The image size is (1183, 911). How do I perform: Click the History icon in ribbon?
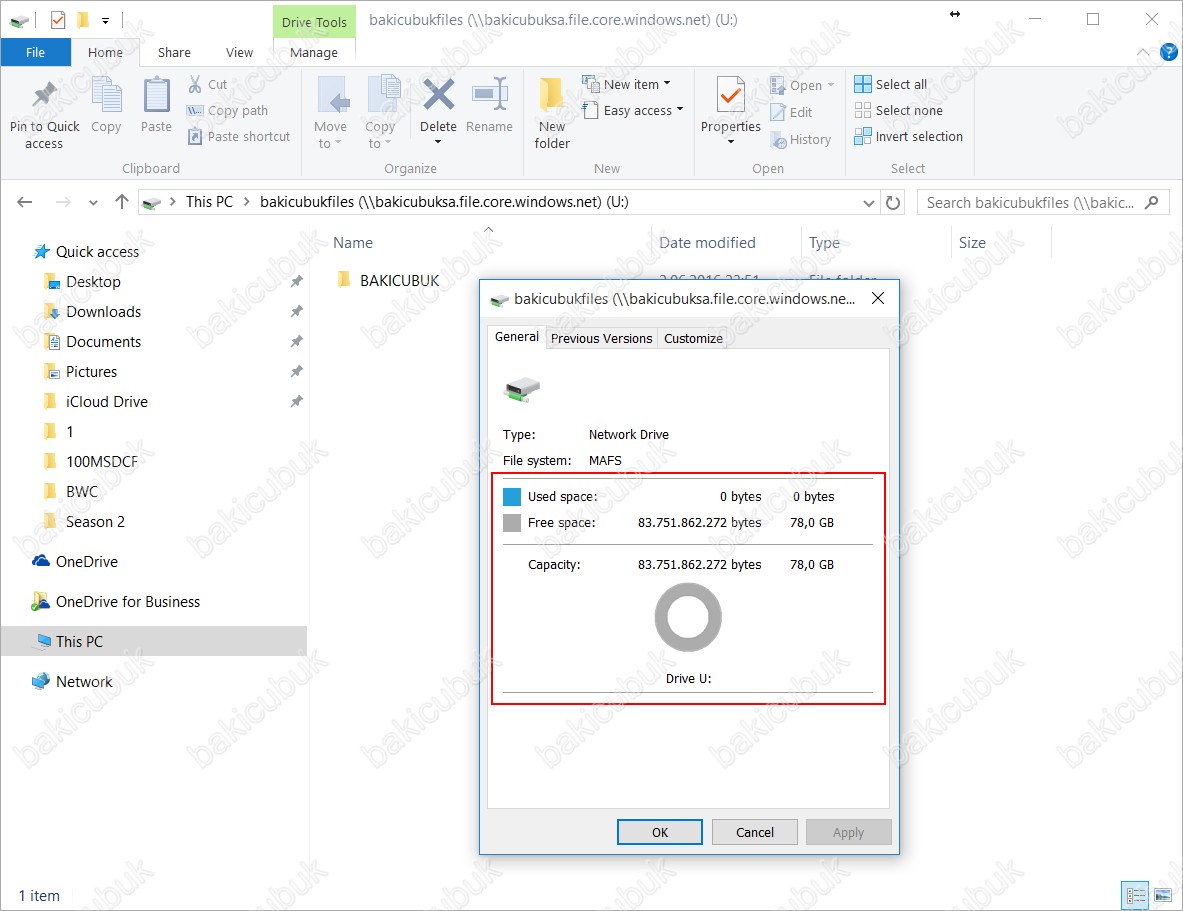pyautogui.click(x=778, y=140)
